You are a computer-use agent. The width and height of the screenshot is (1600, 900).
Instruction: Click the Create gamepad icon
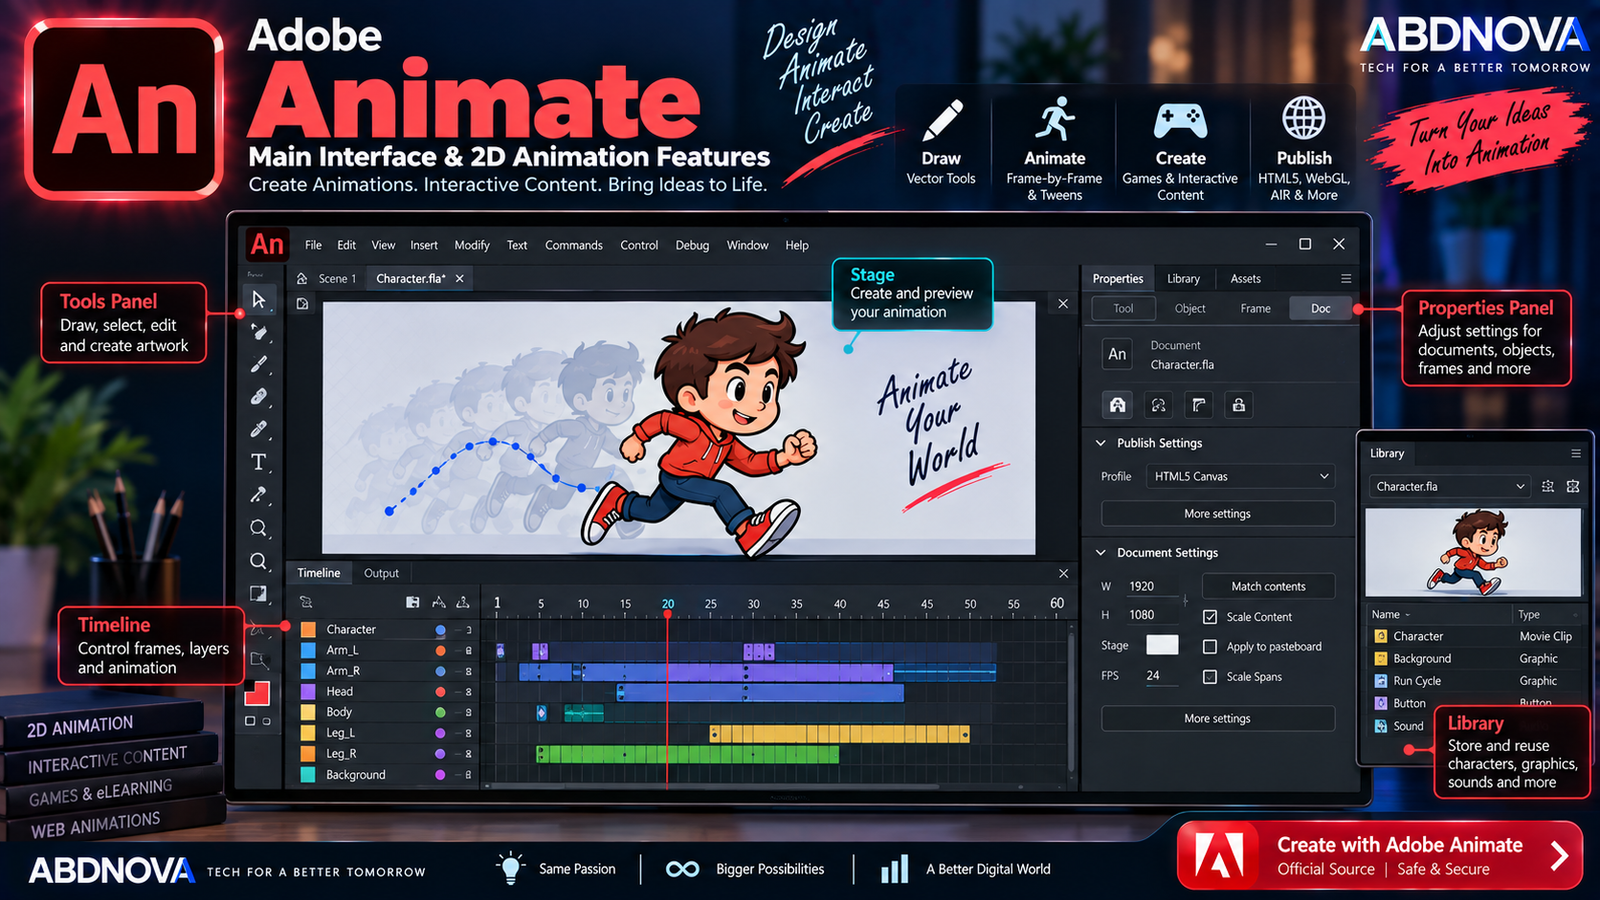click(1181, 121)
